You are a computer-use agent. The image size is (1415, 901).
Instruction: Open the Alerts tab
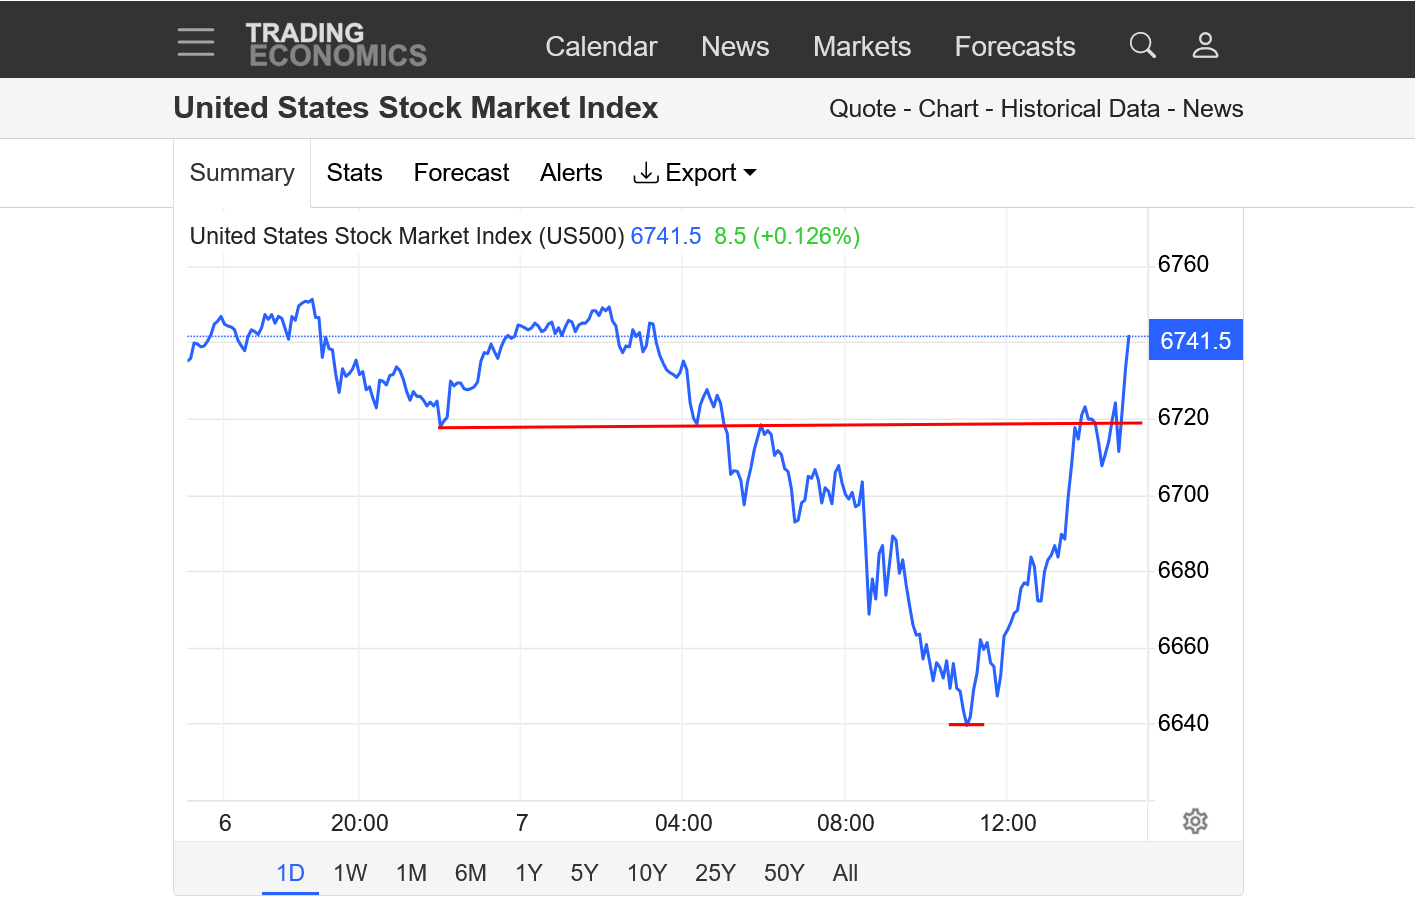tap(571, 173)
